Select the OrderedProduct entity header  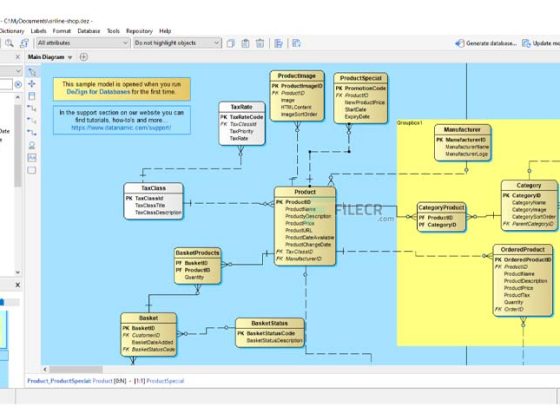click(x=523, y=250)
